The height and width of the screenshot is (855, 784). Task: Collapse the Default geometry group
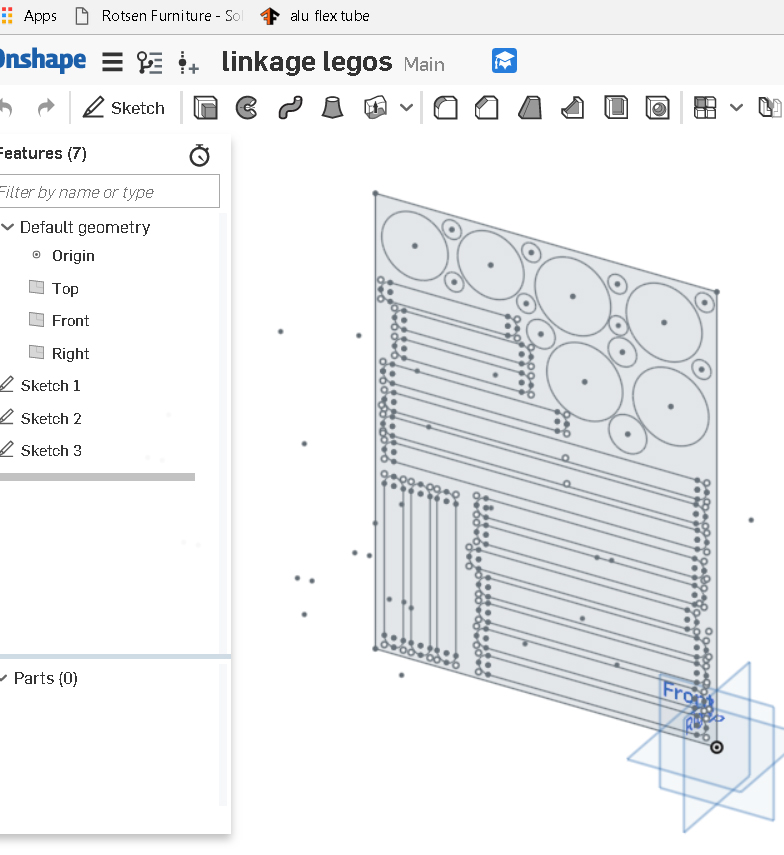8,227
